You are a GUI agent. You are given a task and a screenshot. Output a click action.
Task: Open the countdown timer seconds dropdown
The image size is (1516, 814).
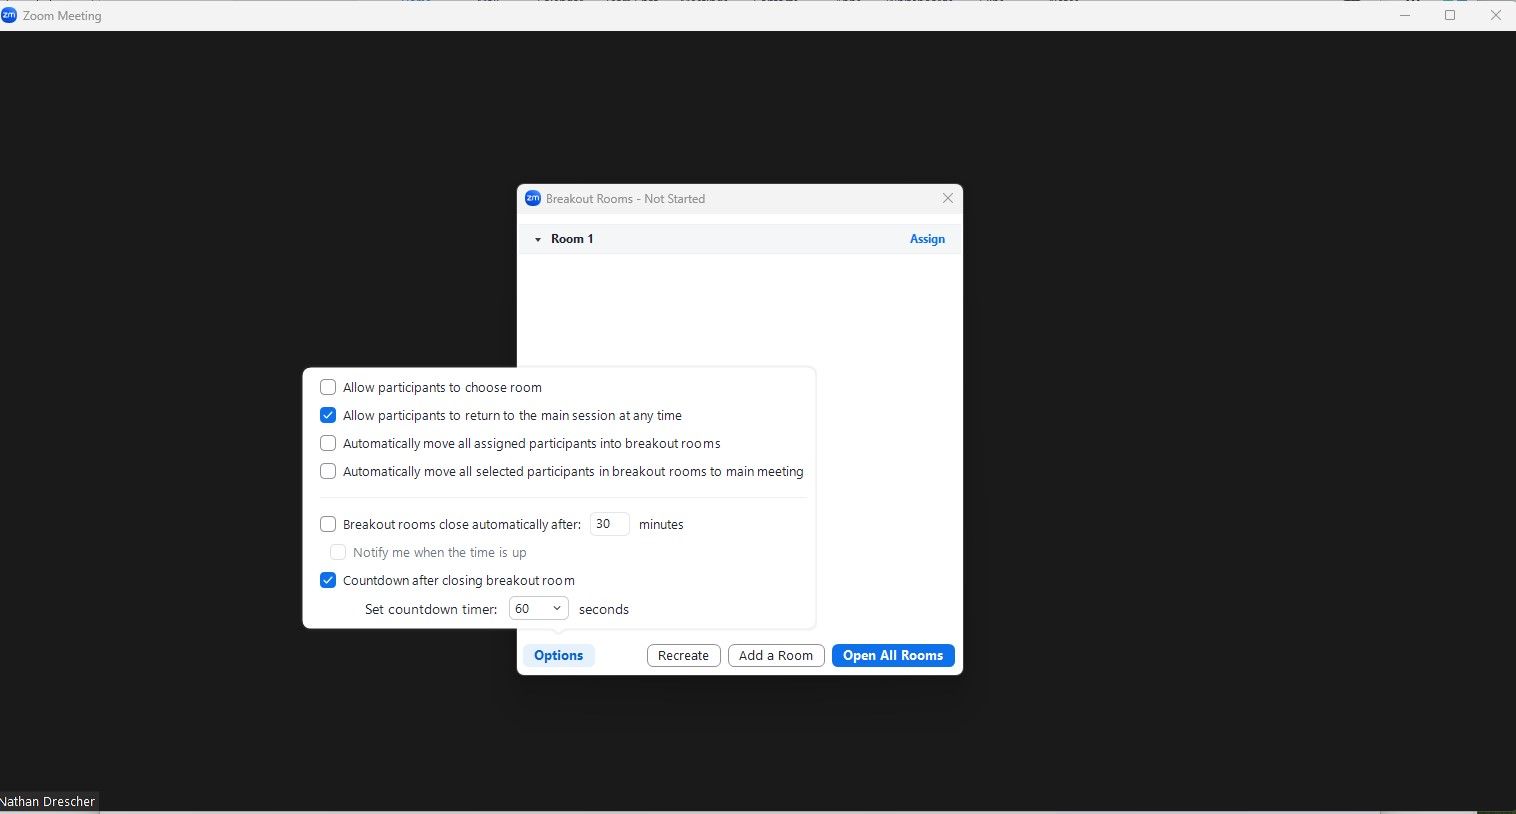[538, 609]
